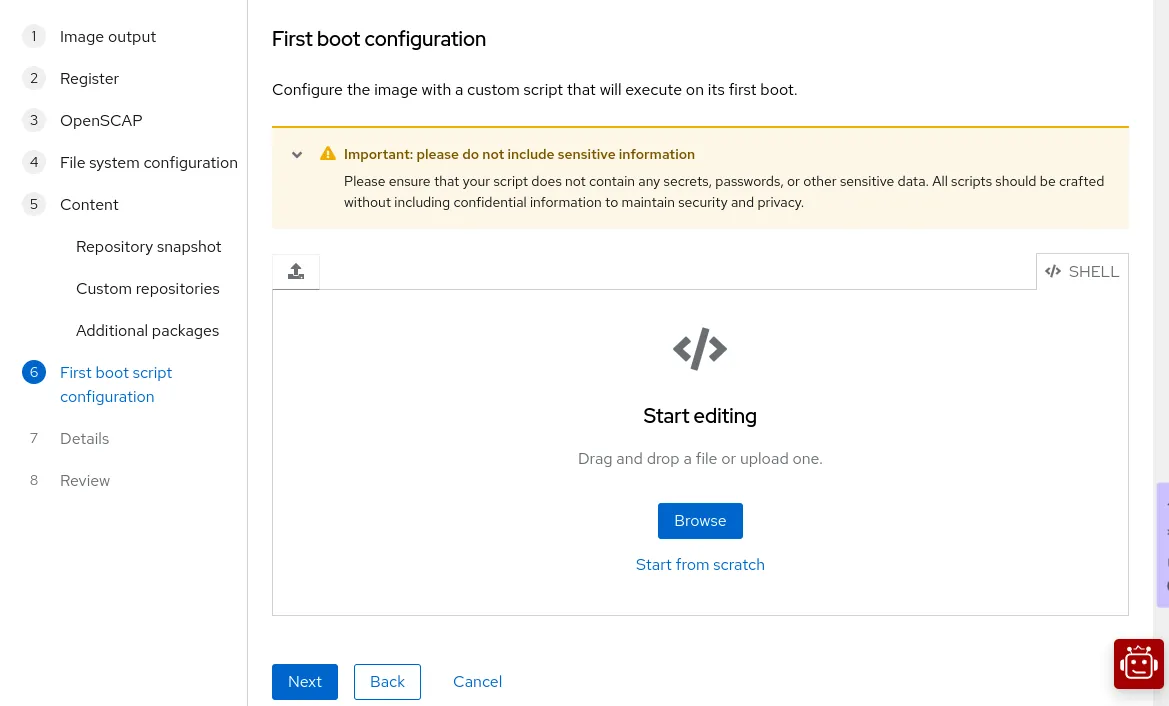The image size is (1169, 706).
Task: Open the Content step
Action: coord(89,205)
